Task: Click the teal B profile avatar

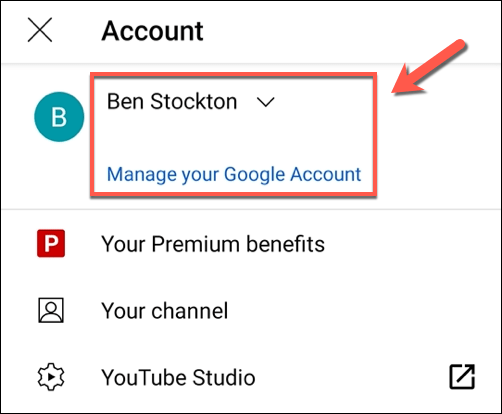Action: point(59,117)
